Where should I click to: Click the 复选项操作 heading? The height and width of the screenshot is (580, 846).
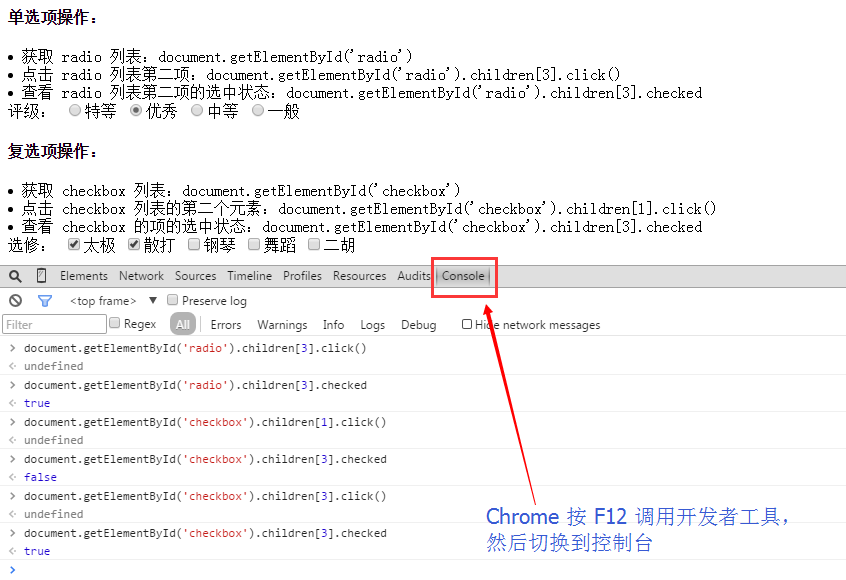[x=52, y=151]
